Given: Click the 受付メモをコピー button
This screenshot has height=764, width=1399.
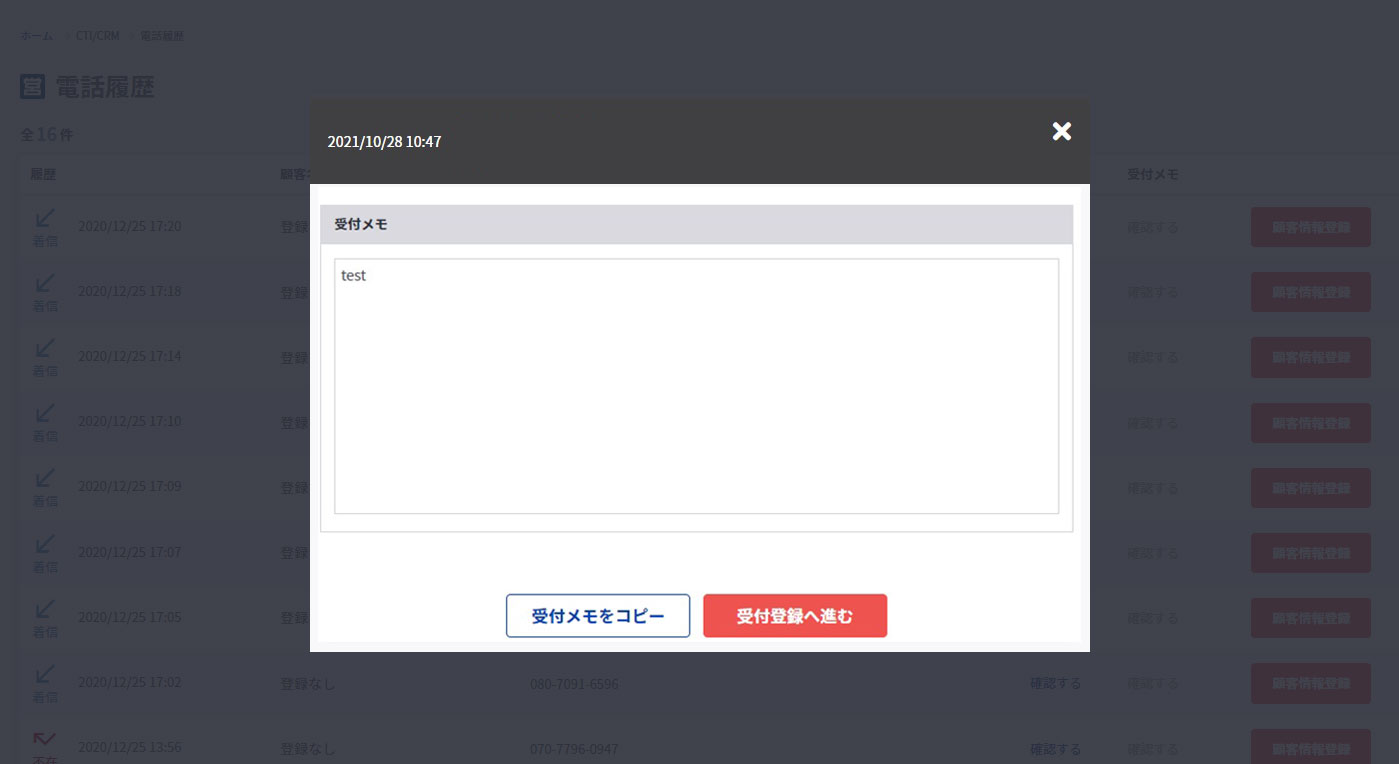Looking at the screenshot, I should (598, 616).
